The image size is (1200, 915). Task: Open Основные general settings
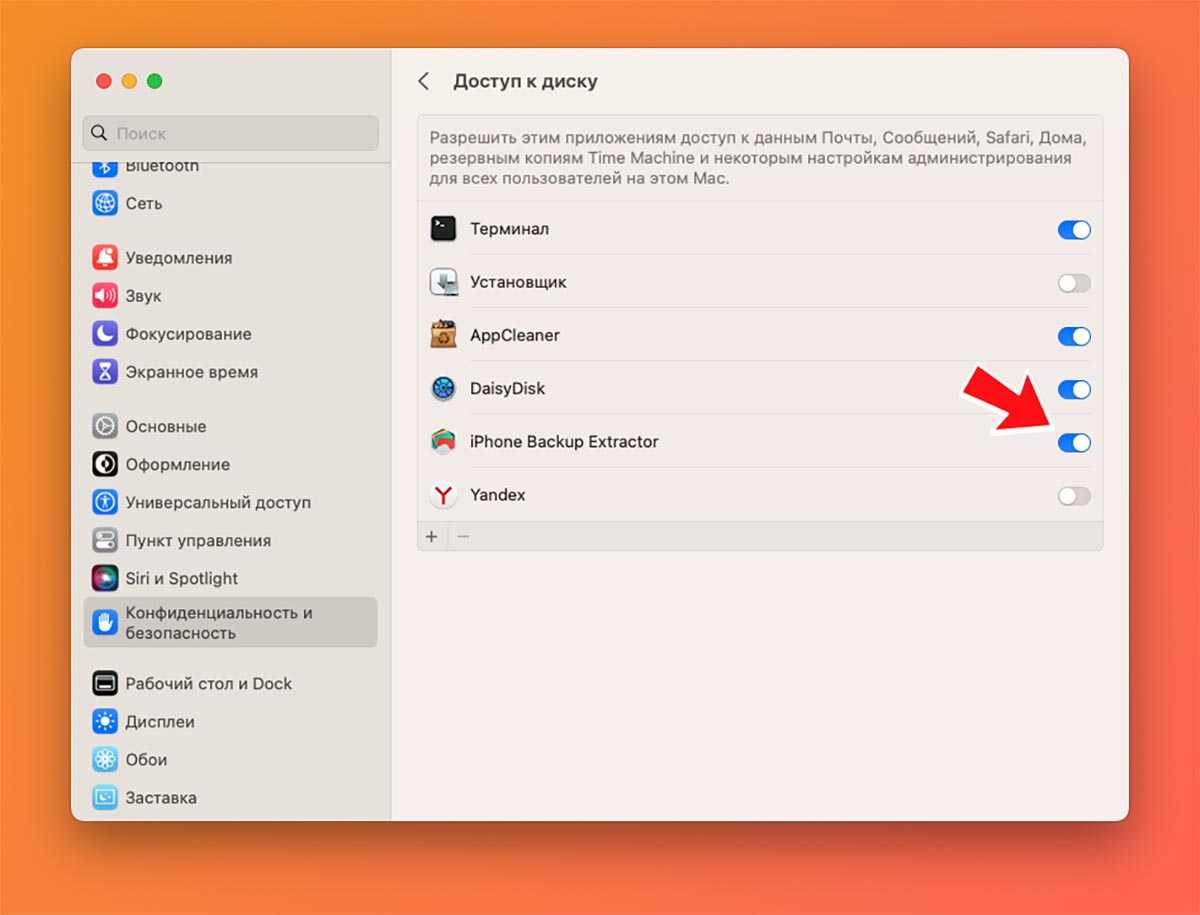tap(165, 426)
